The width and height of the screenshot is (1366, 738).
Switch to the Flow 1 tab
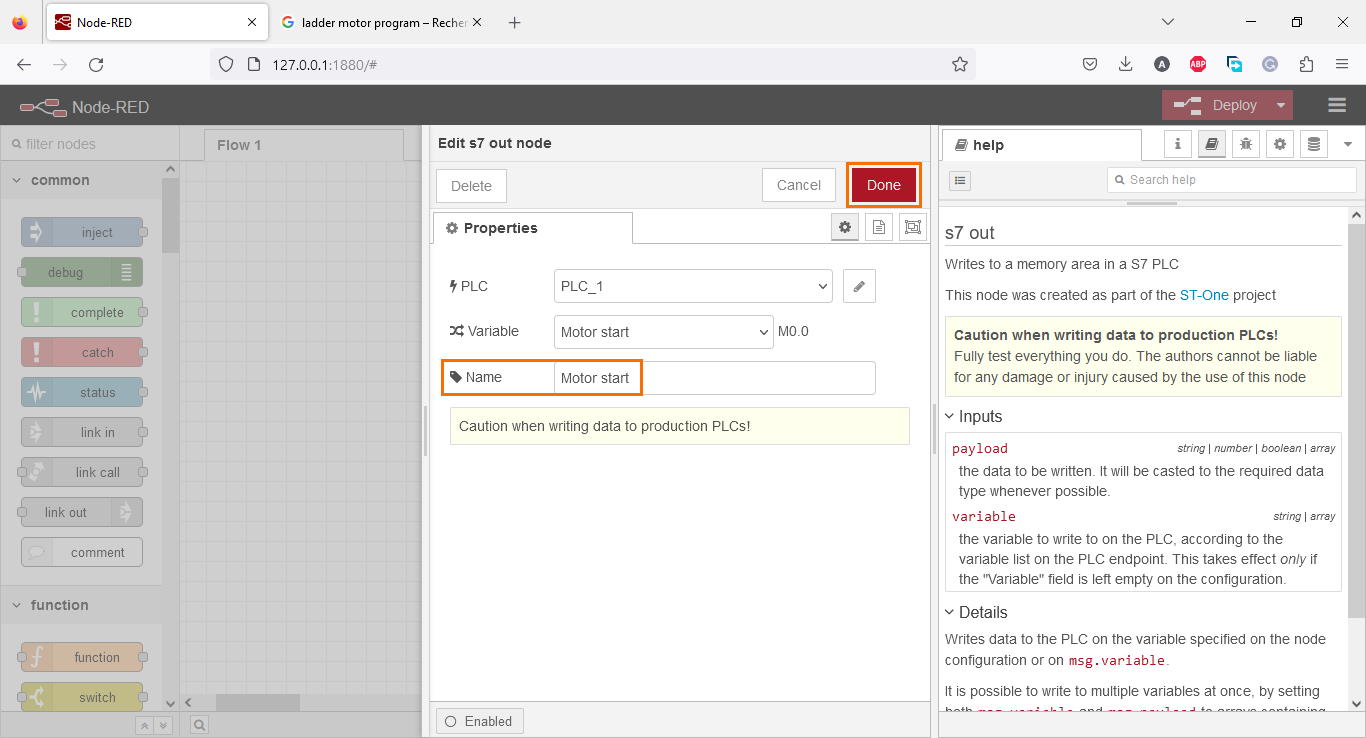[x=240, y=145]
